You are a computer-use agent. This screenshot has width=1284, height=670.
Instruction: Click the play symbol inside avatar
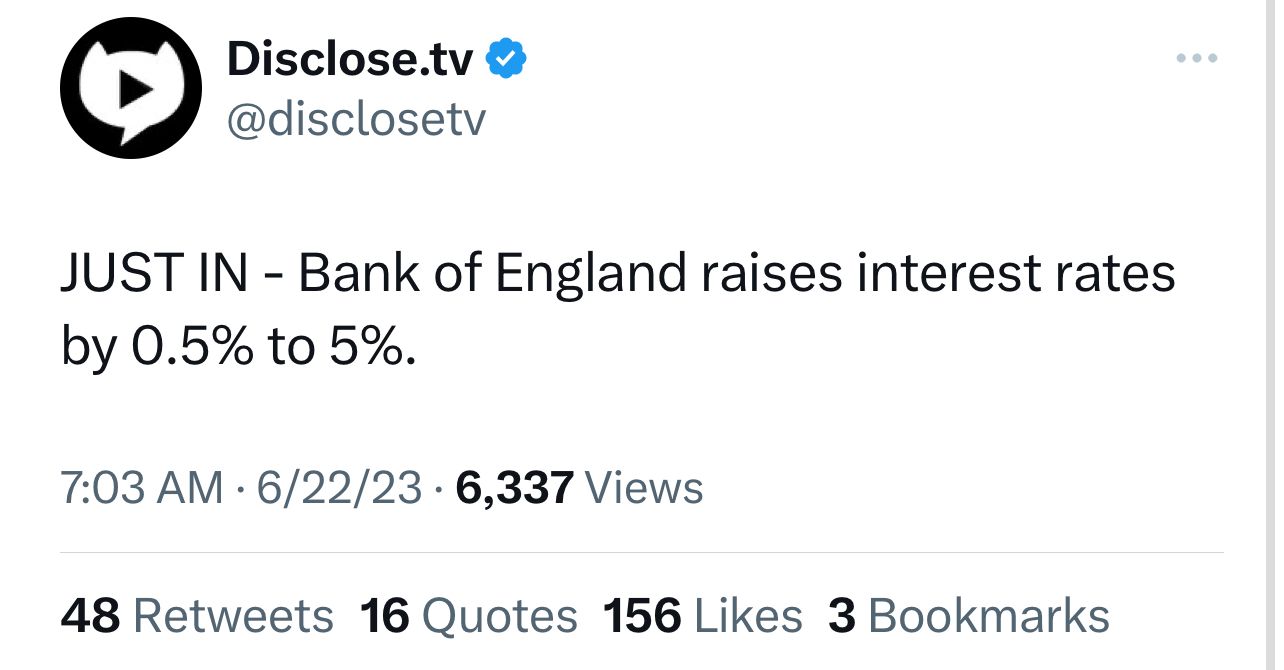click(x=134, y=88)
